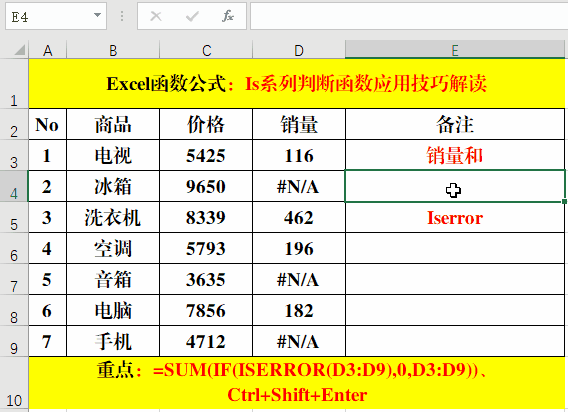
Task: Click the red '销量和' cell
Action: 455,155
